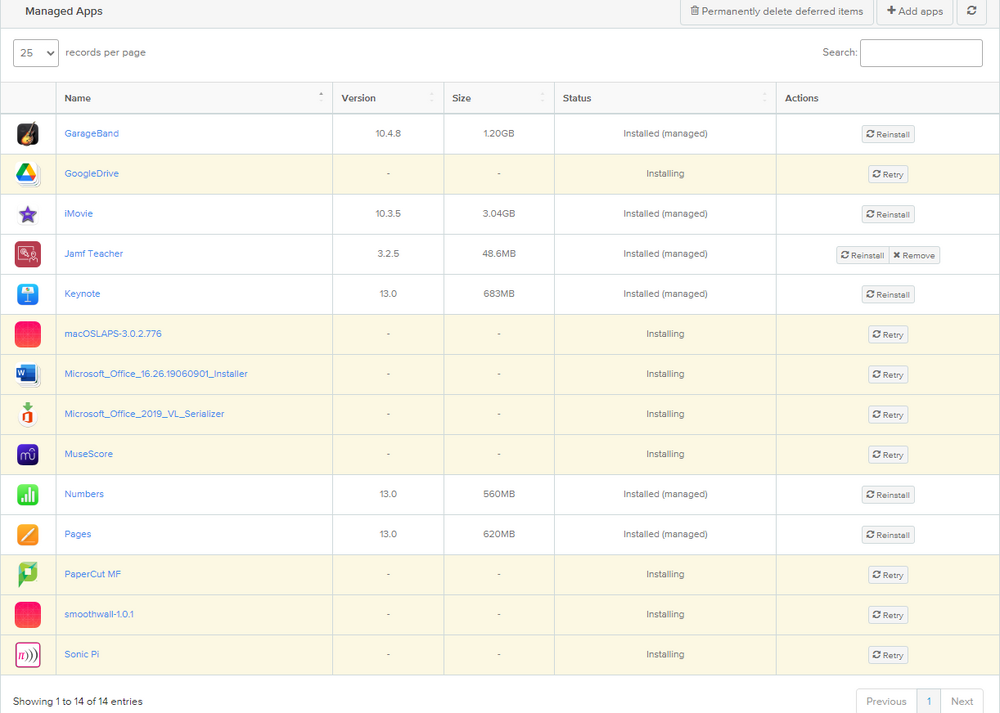This screenshot has width=1000, height=713.
Task: Open the macOSLAPS-3.0.2.776 link
Action: (113, 334)
